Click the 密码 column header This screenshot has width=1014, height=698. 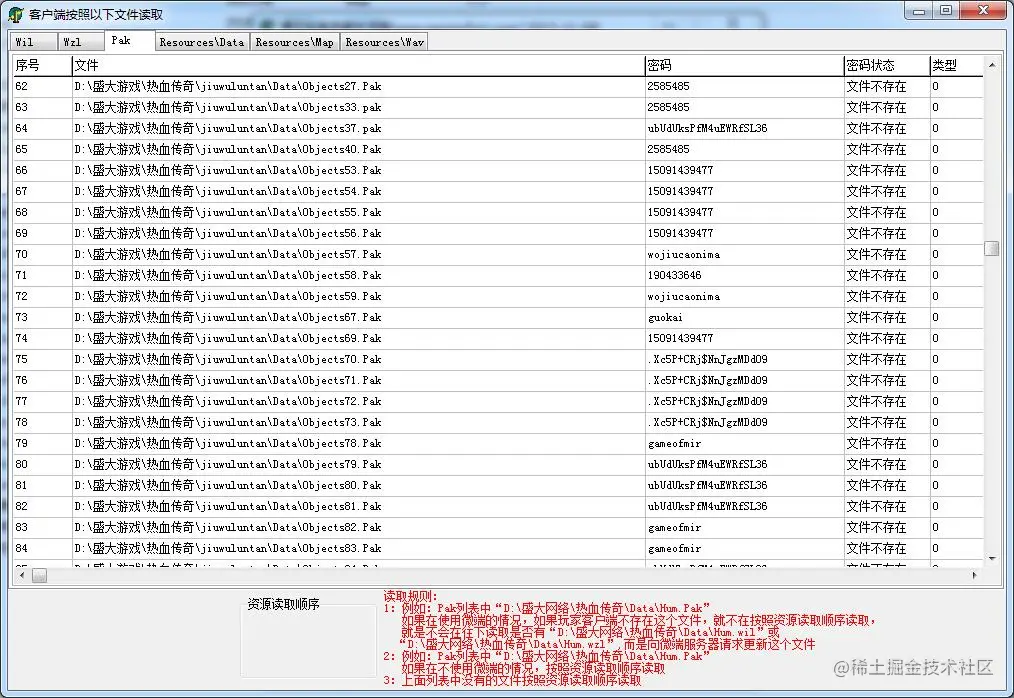tap(744, 65)
